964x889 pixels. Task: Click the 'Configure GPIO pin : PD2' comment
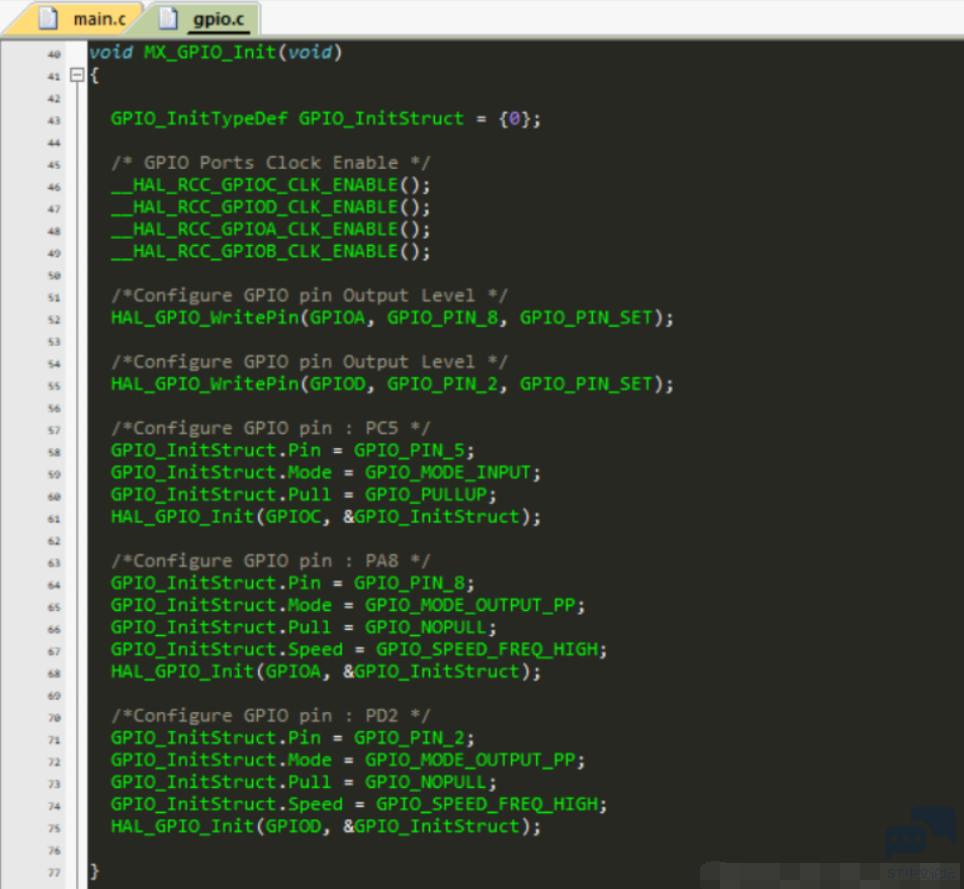click(271, 716)
